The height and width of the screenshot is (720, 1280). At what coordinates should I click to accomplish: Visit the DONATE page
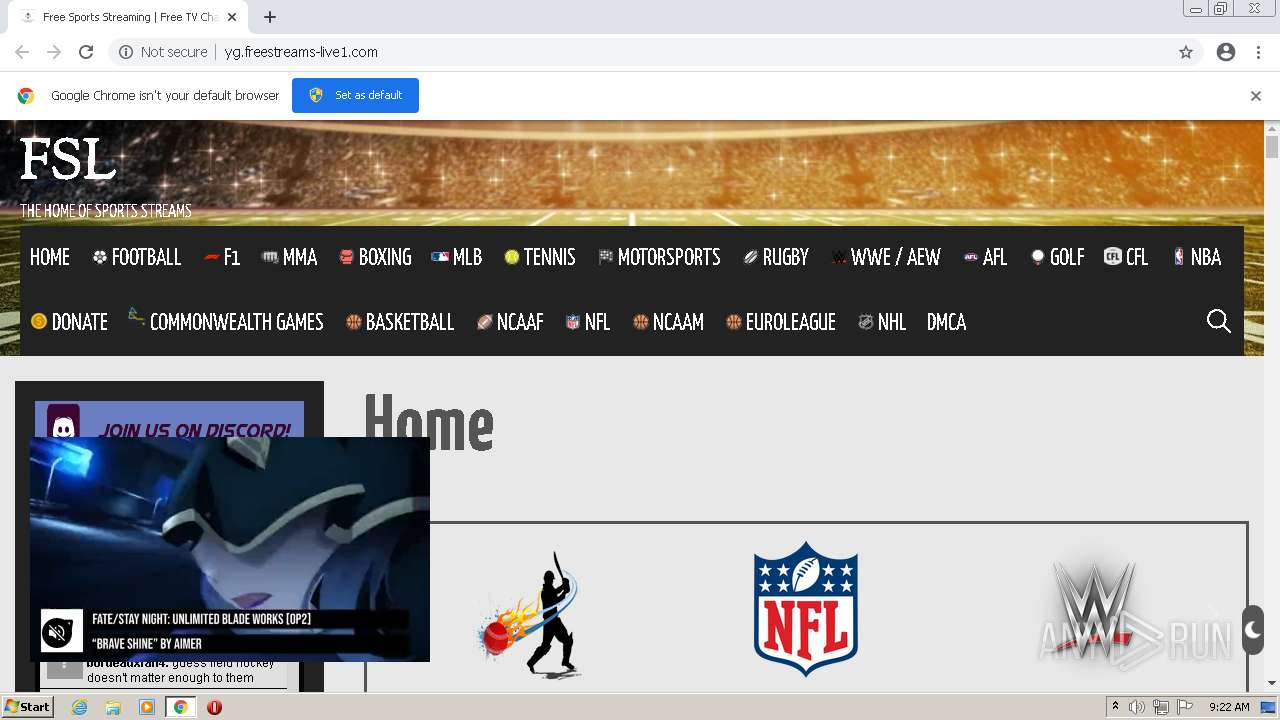point(69,322)
